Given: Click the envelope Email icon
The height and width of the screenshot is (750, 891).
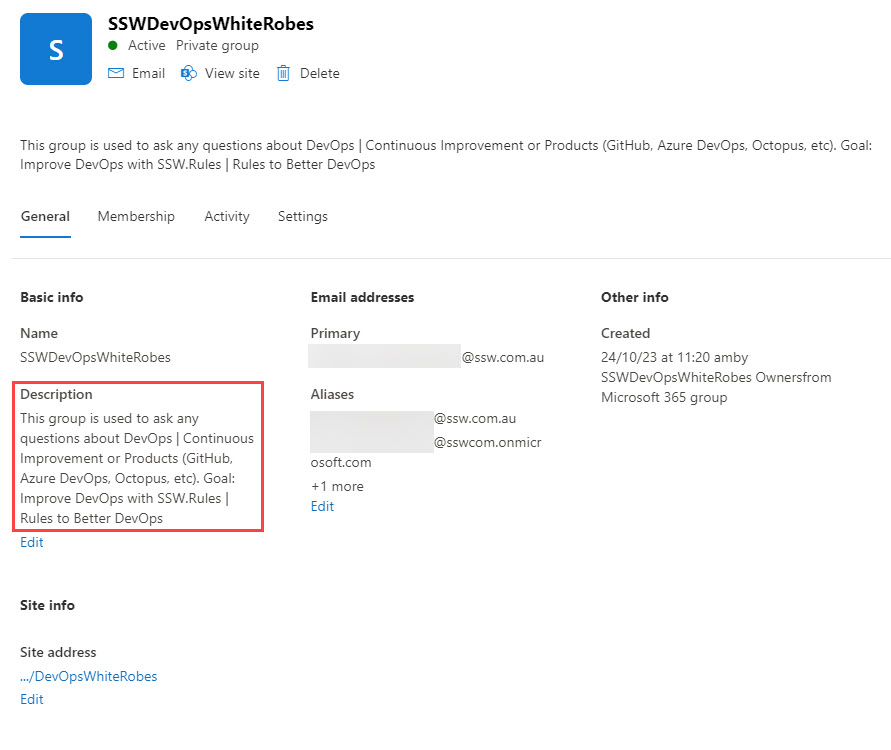Looking at the screenshot, I should point(116,73).
